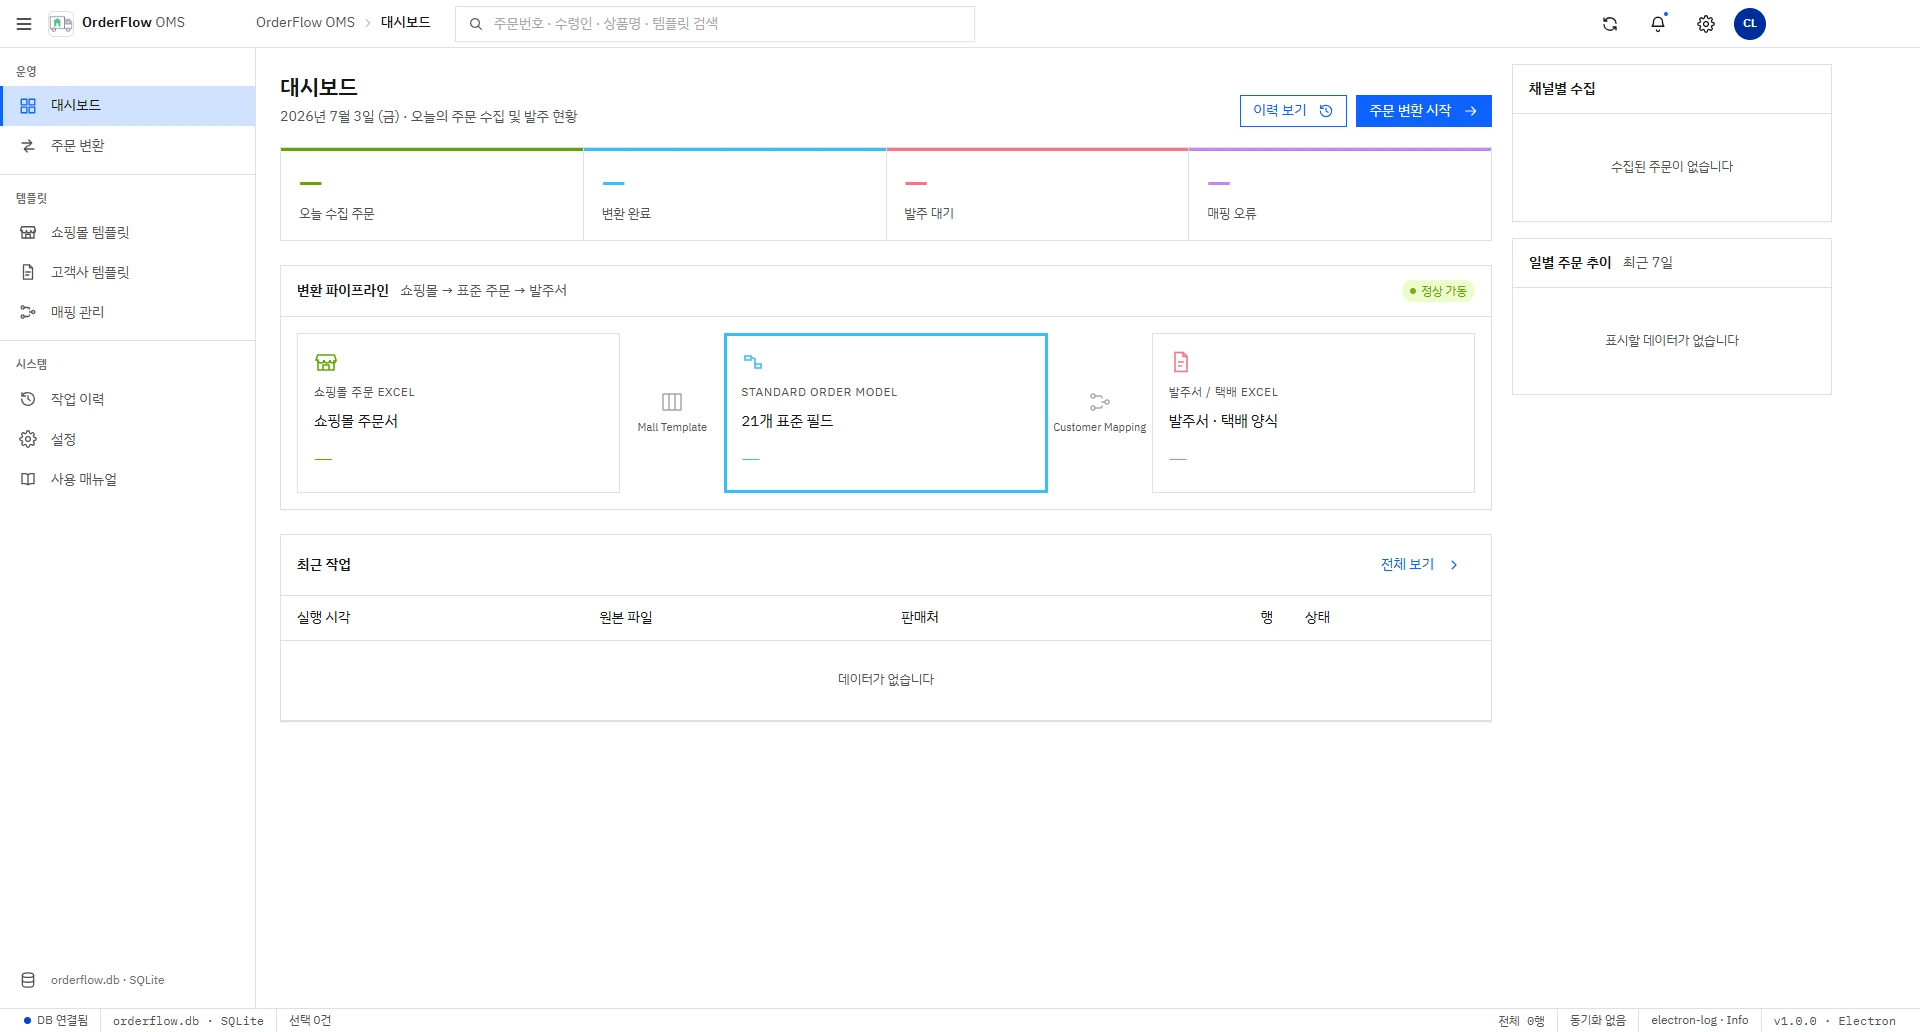Click the 채널별 수집 panel title
Image resolution: width=1920 pixels, height=1032 pixels.
point(1562,89)
